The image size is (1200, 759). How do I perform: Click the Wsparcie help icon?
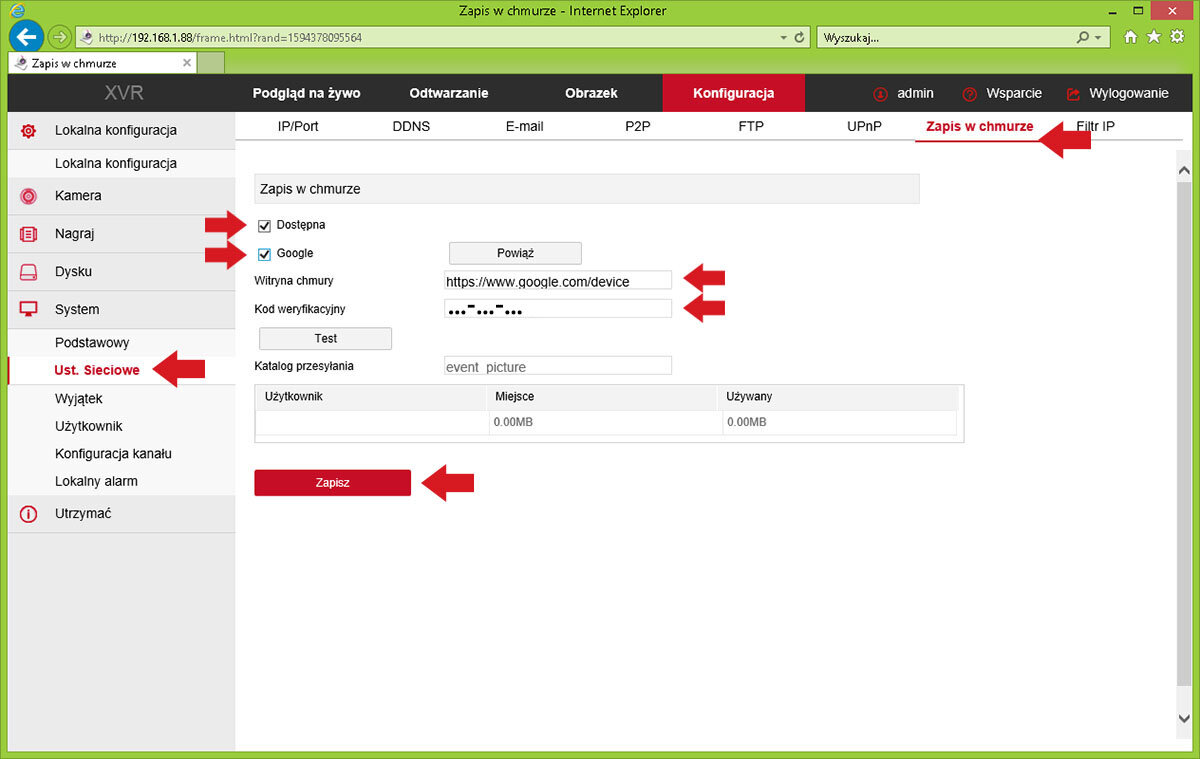point(969,94)
